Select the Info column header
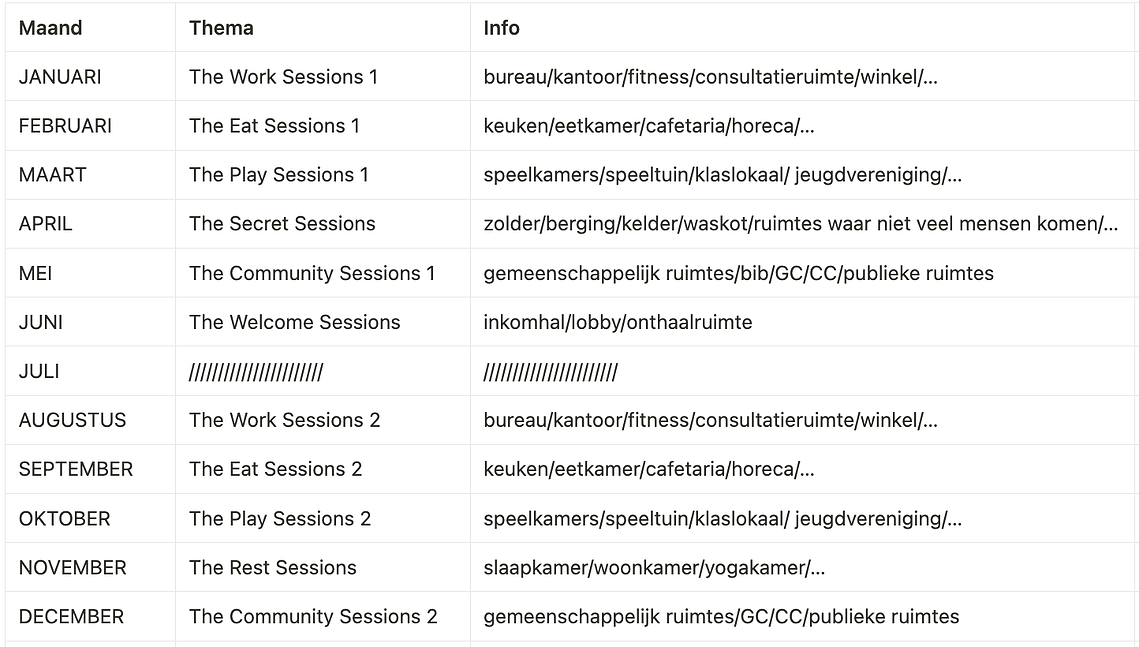The width and height of the screenshot is (1139, 647). [804, 28]
